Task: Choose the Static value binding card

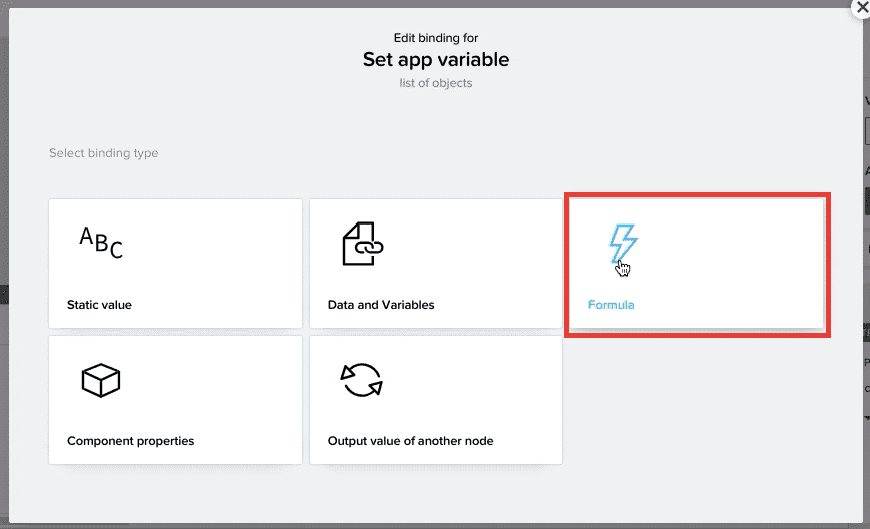Action: 175,263
